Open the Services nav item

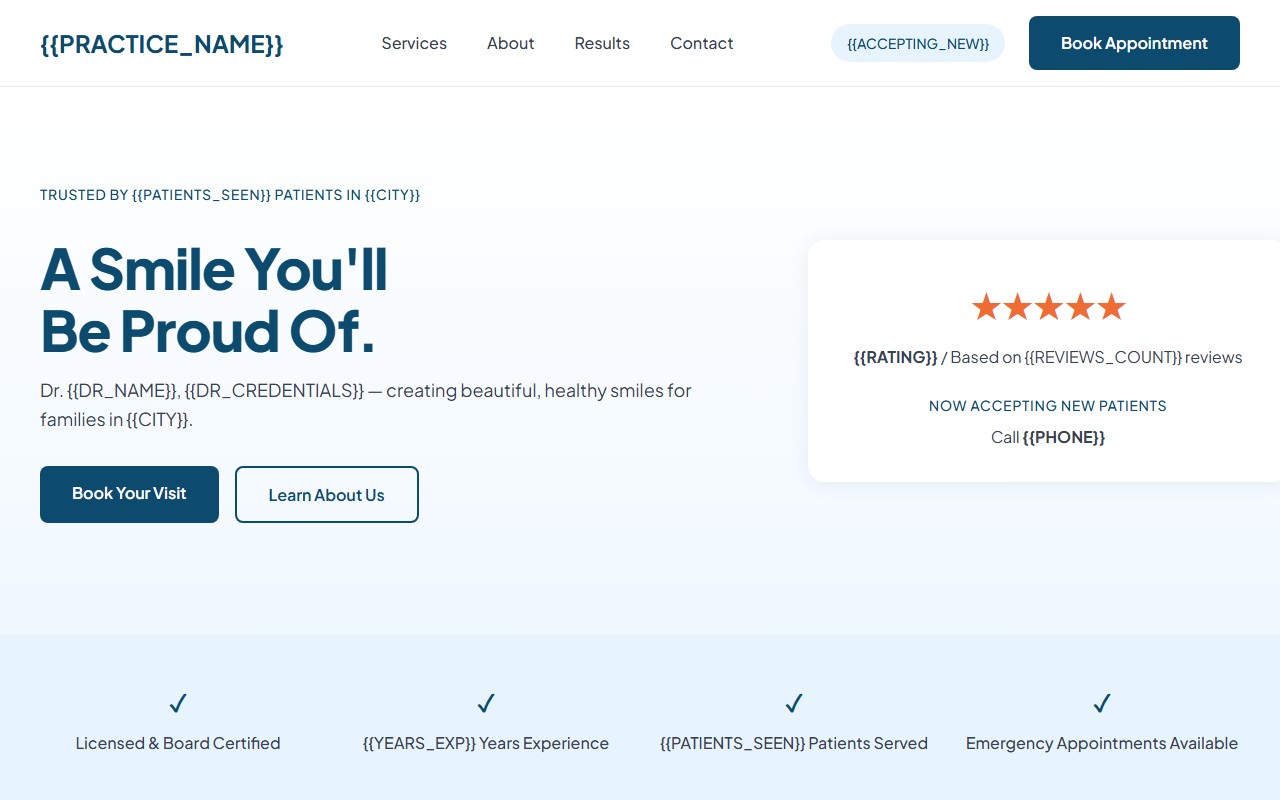point(414,43)
